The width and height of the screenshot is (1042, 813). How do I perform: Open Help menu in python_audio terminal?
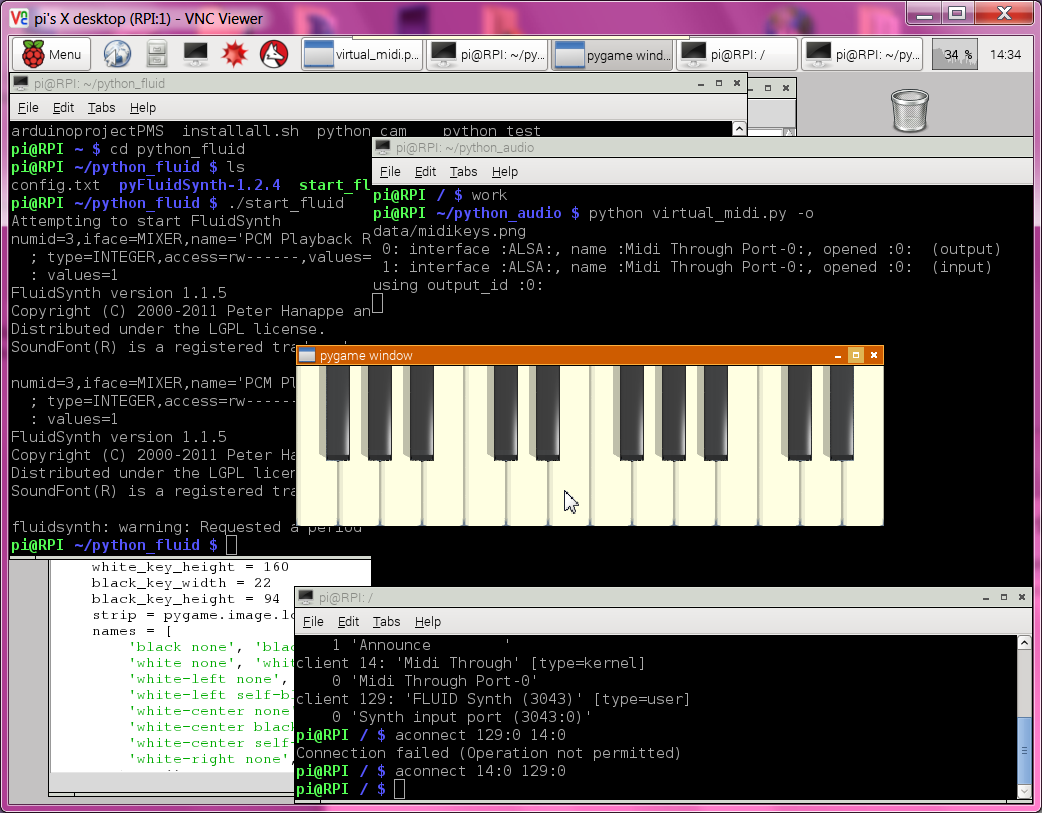[x=505, y=172]
